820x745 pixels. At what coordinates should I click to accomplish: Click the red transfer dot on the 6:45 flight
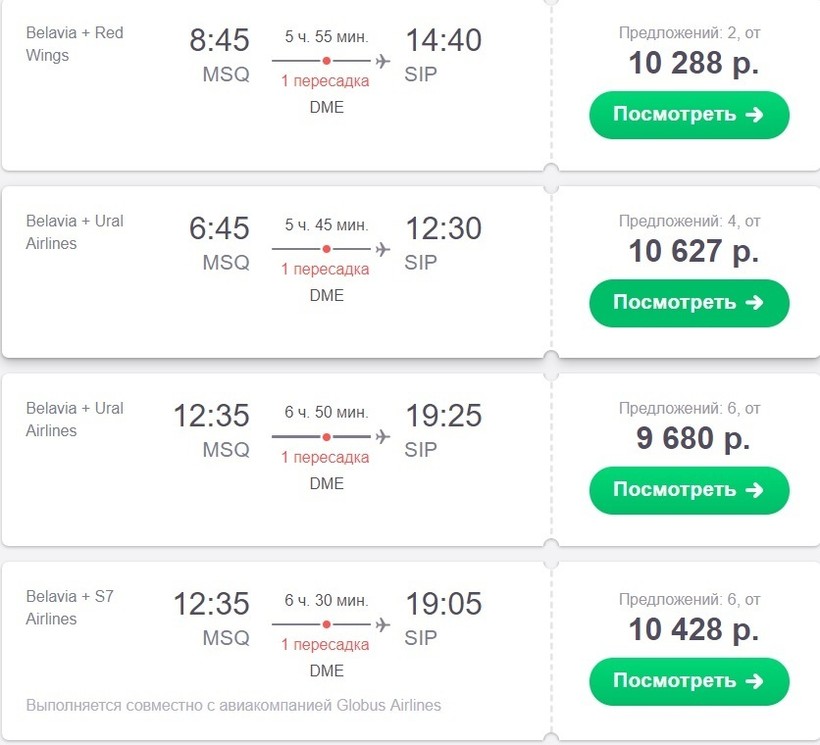point(326,249)
